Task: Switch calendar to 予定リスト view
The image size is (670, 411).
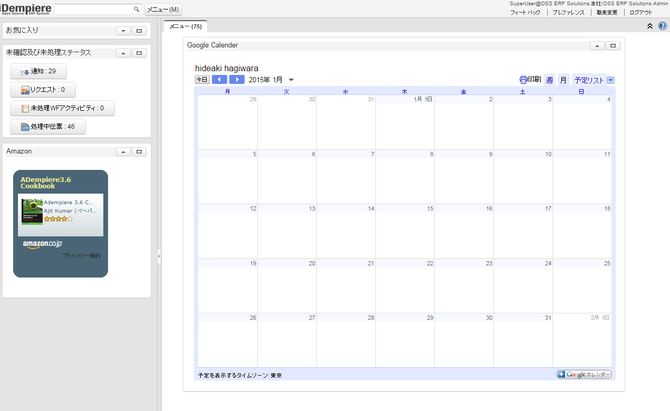Action: (x=589, y=80)
